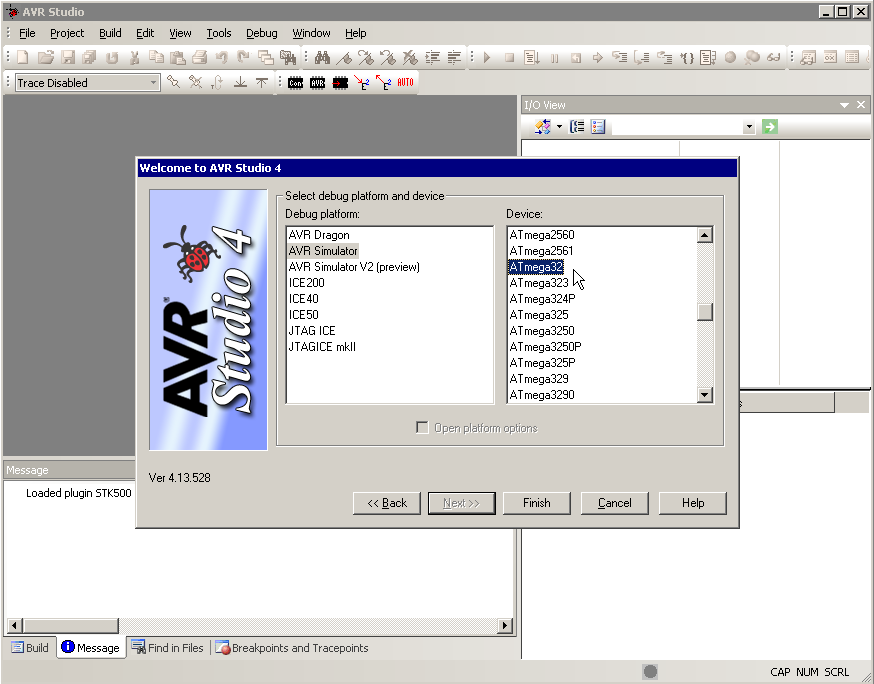Select AVR Simulator V2 (preview) platform
The height and width of the screenshot is (684, 874).
point(354,267)
